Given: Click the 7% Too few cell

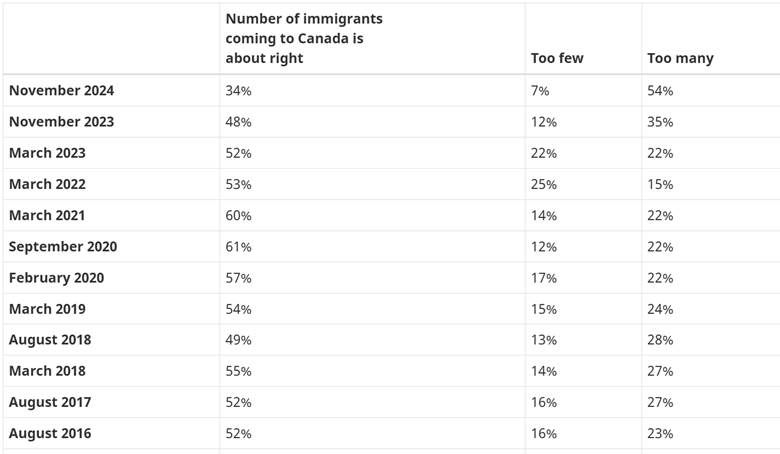Looking at the screenshot, I should pos(540,91).
